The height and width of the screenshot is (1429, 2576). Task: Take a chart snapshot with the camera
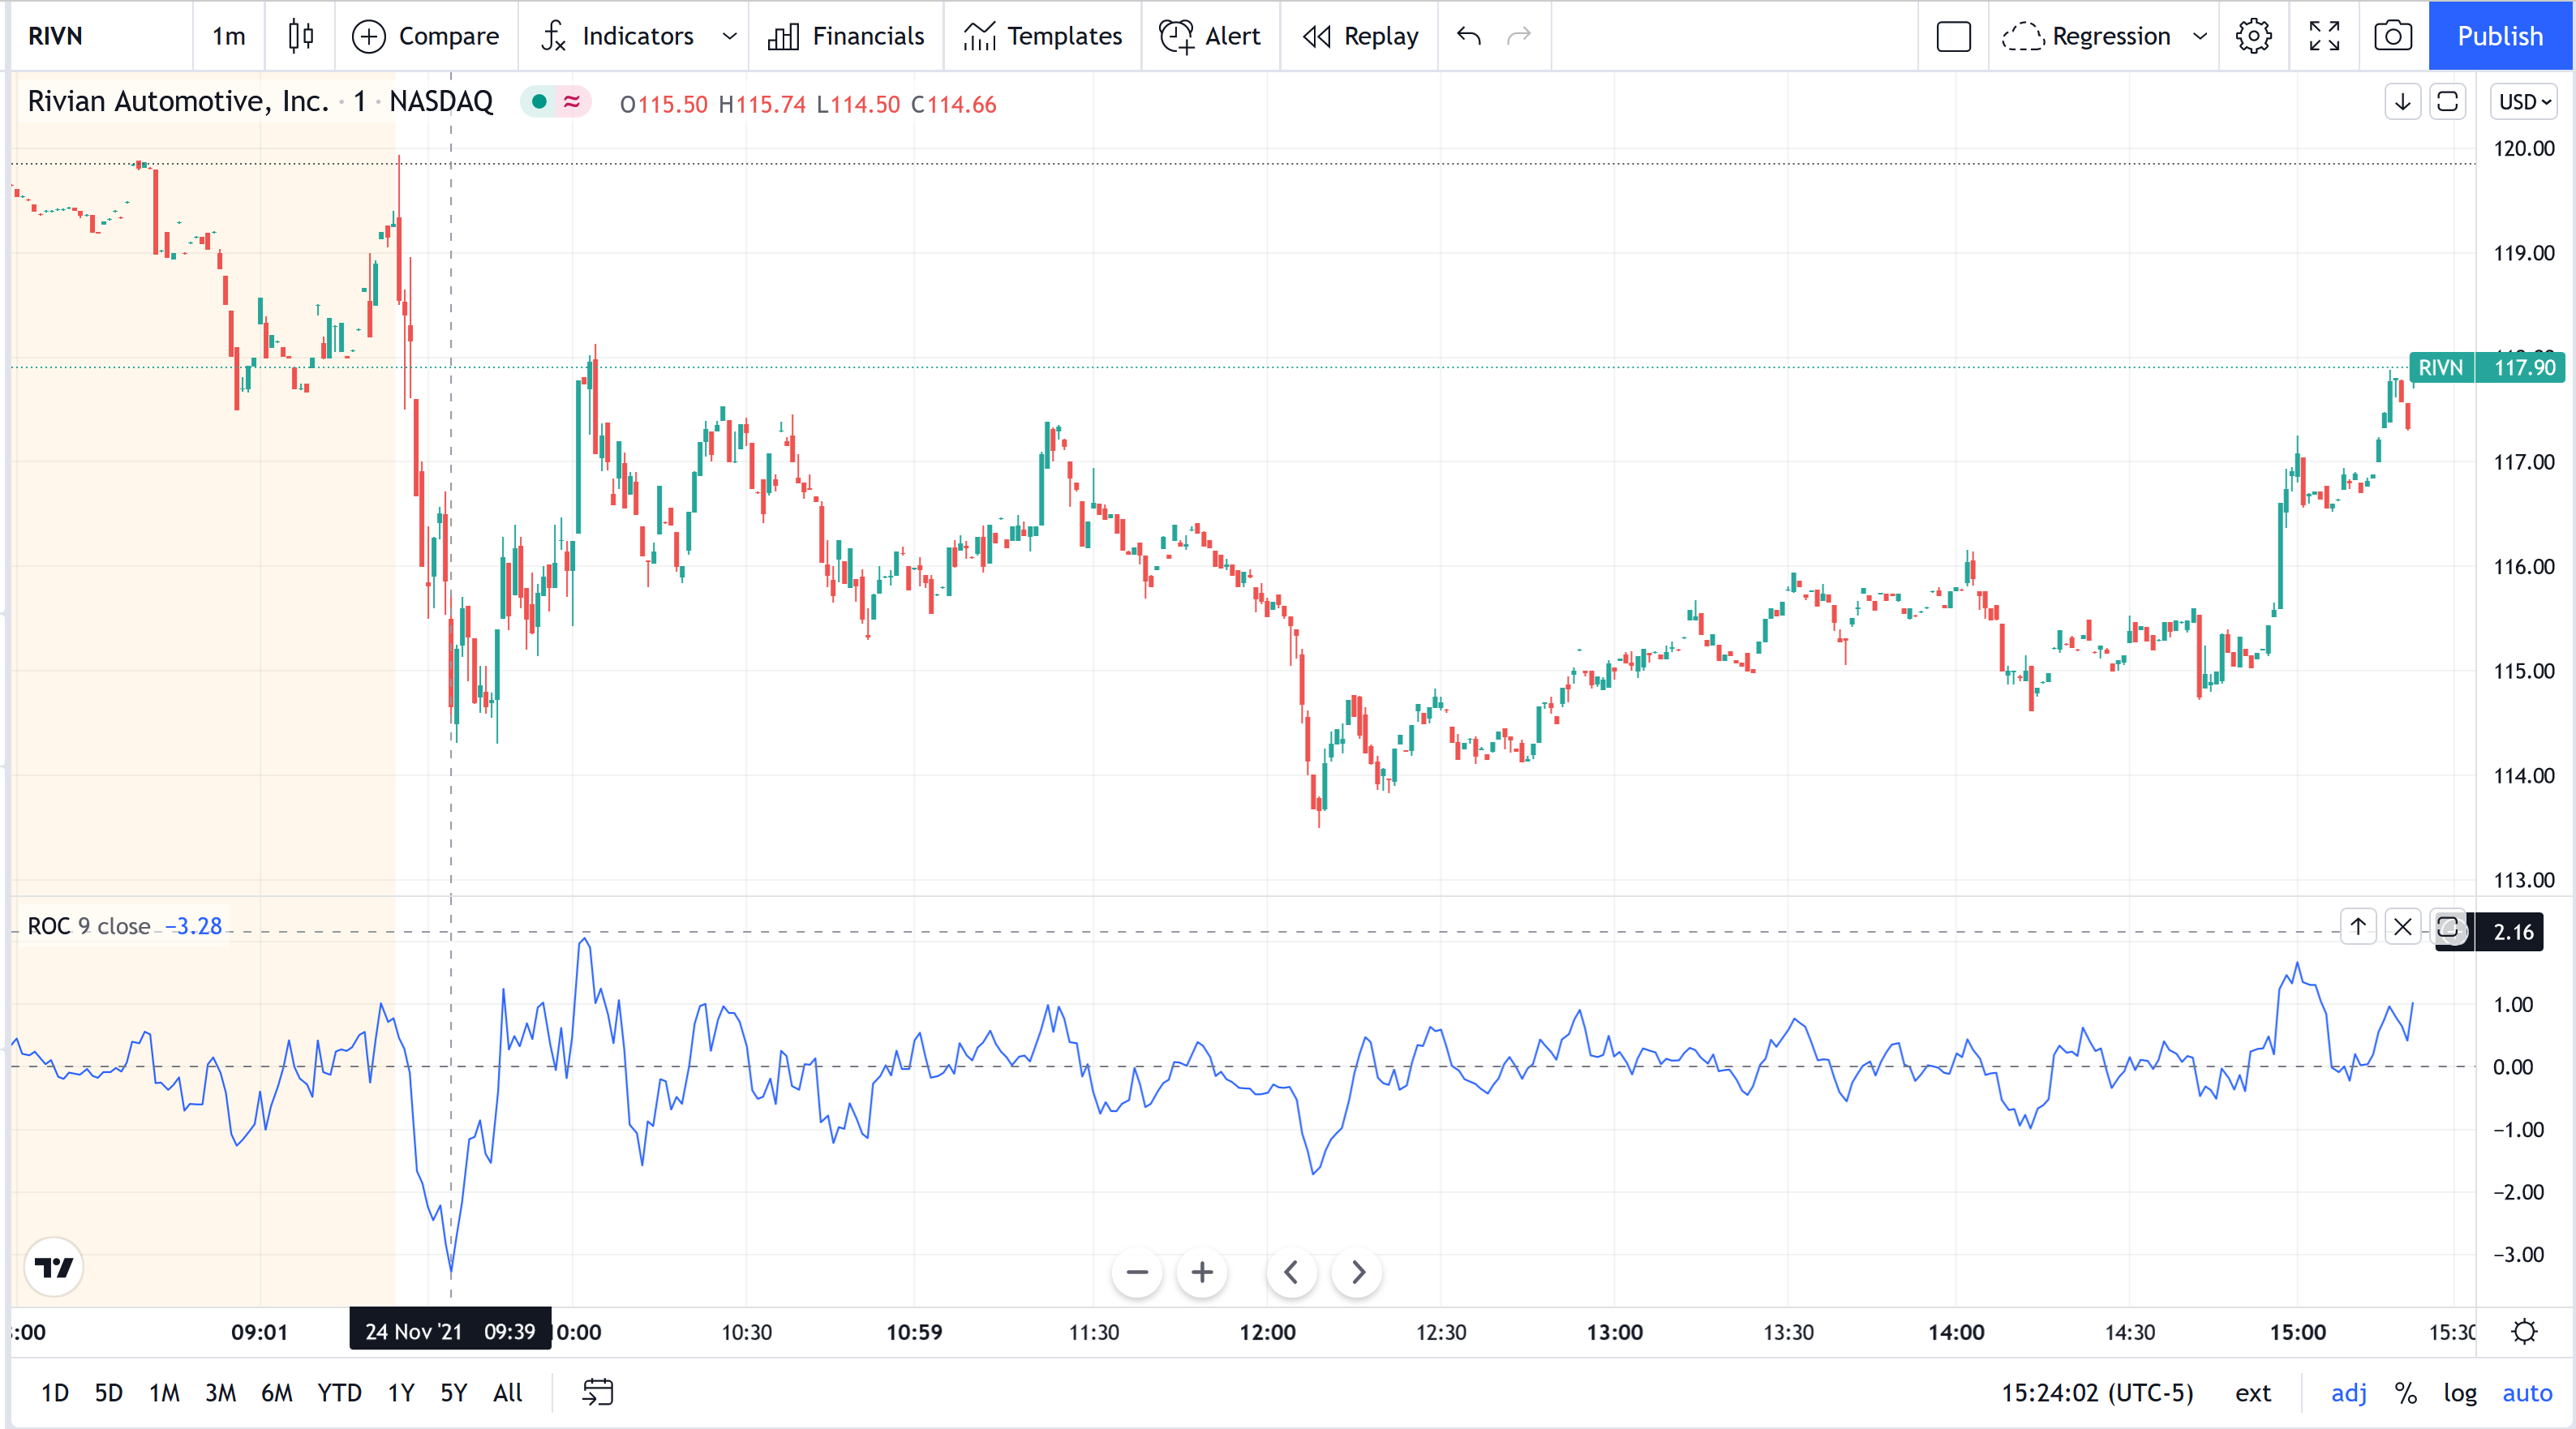2393,36
